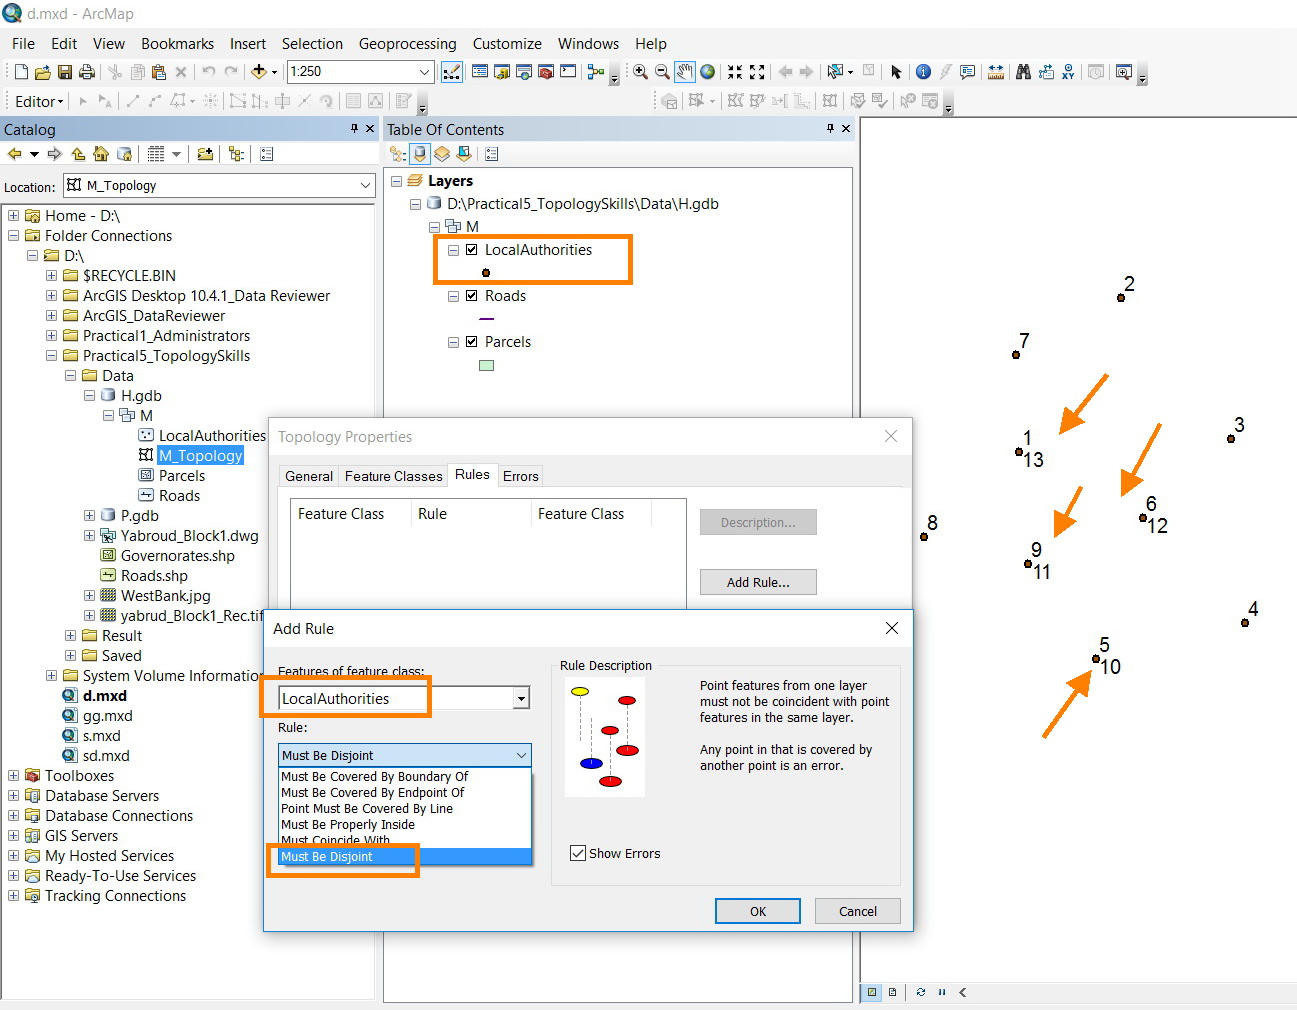1297x1010 pixels.
Task: Open the Bookmarks menu
Action: click(177, 44)
